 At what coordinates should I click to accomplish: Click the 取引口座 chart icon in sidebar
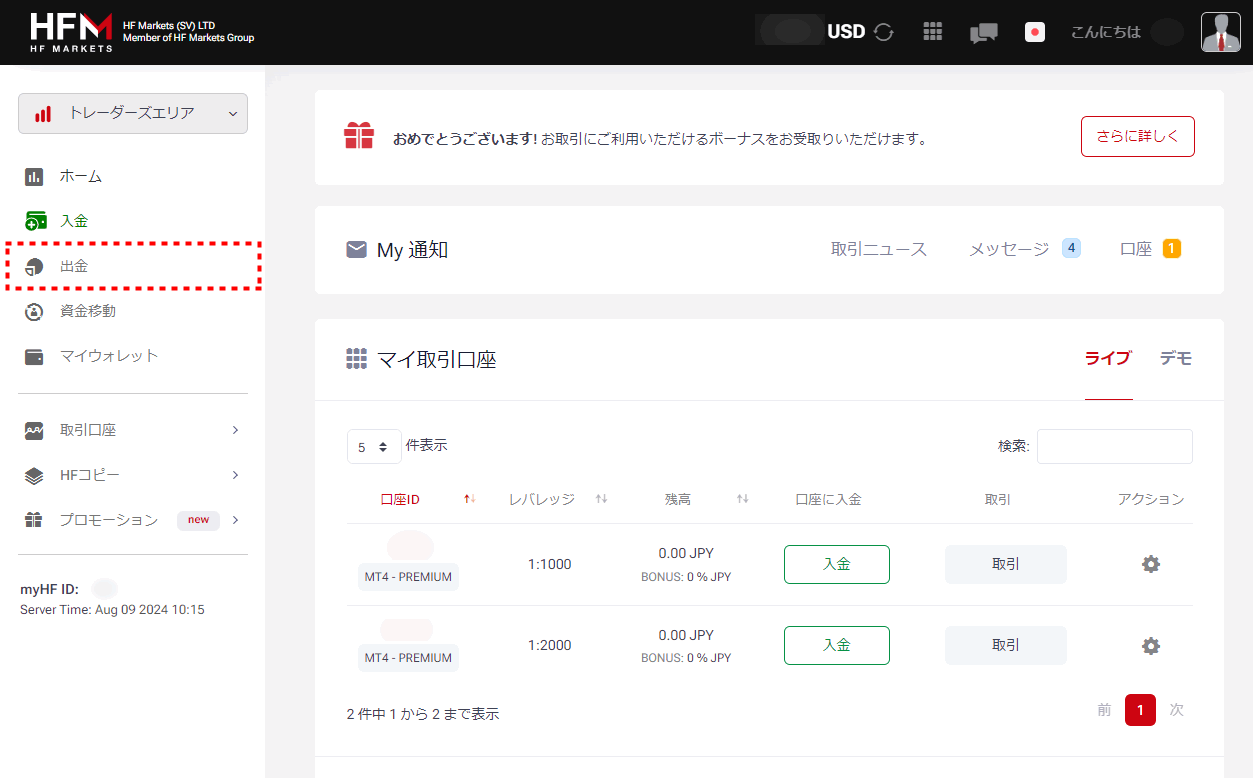point(34,430)
